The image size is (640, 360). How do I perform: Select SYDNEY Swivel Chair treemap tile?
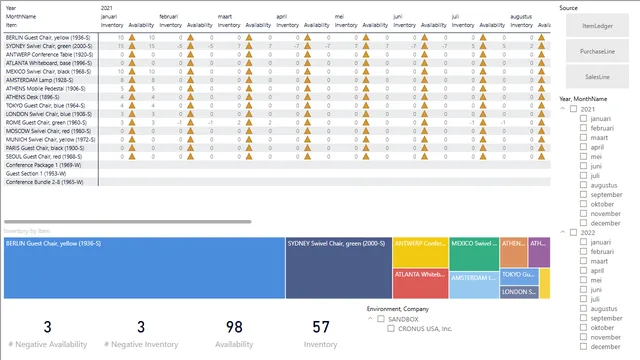coord(339,268)
